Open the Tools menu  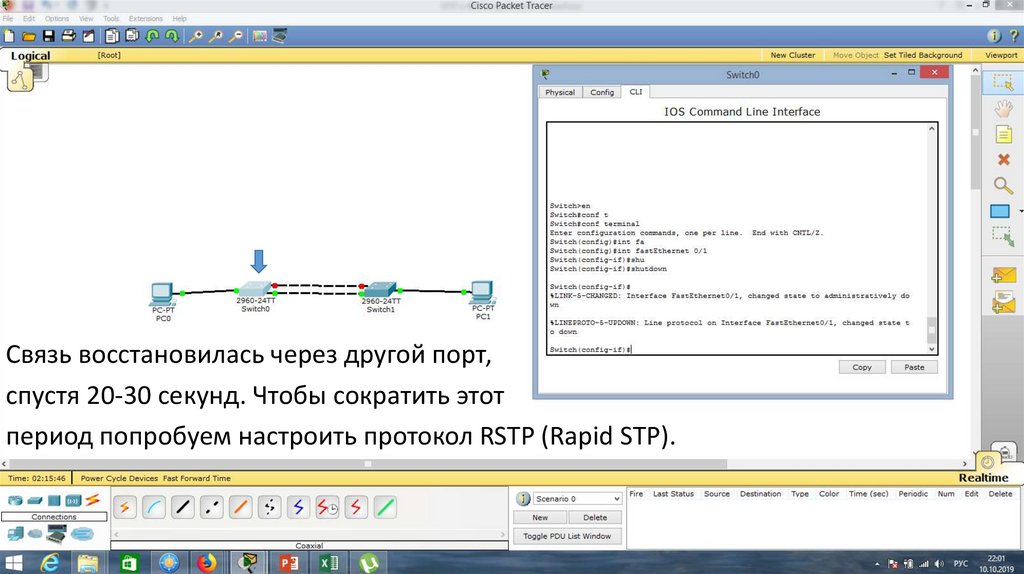pos(111,18)
